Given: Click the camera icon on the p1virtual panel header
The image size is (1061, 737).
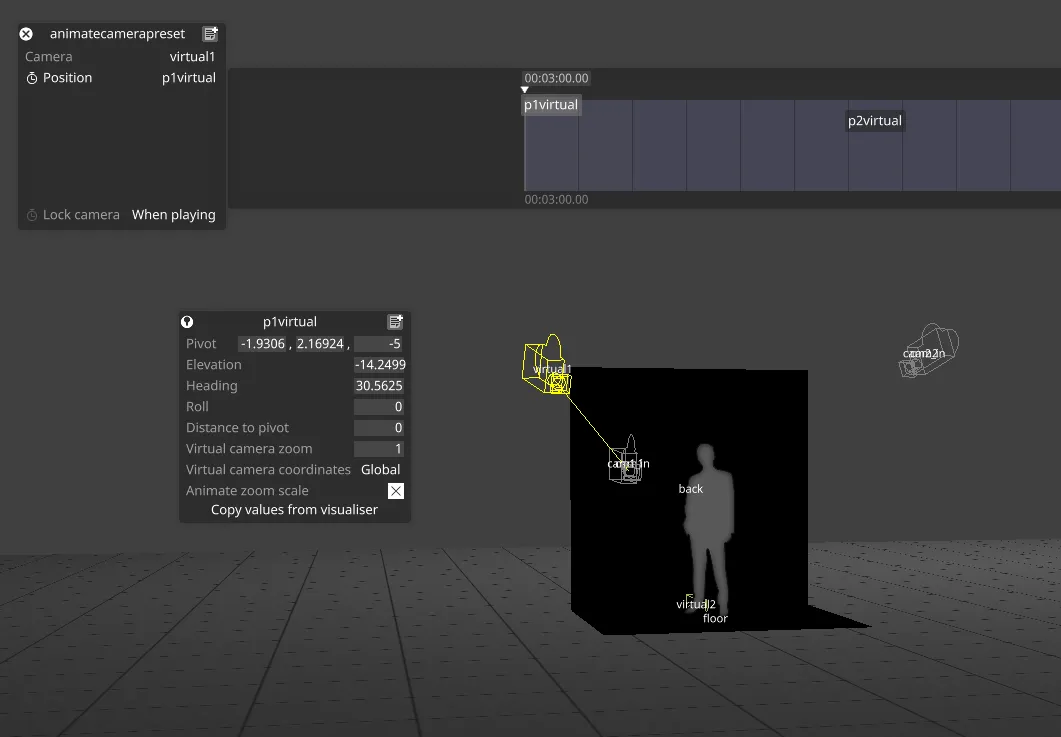Looking at the screenshot, I should tap(187, 321).
